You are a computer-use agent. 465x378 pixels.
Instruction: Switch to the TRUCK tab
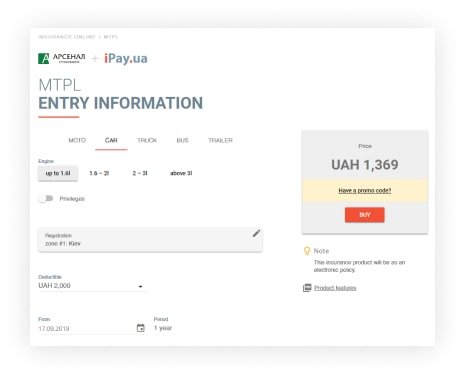point(147,140)
